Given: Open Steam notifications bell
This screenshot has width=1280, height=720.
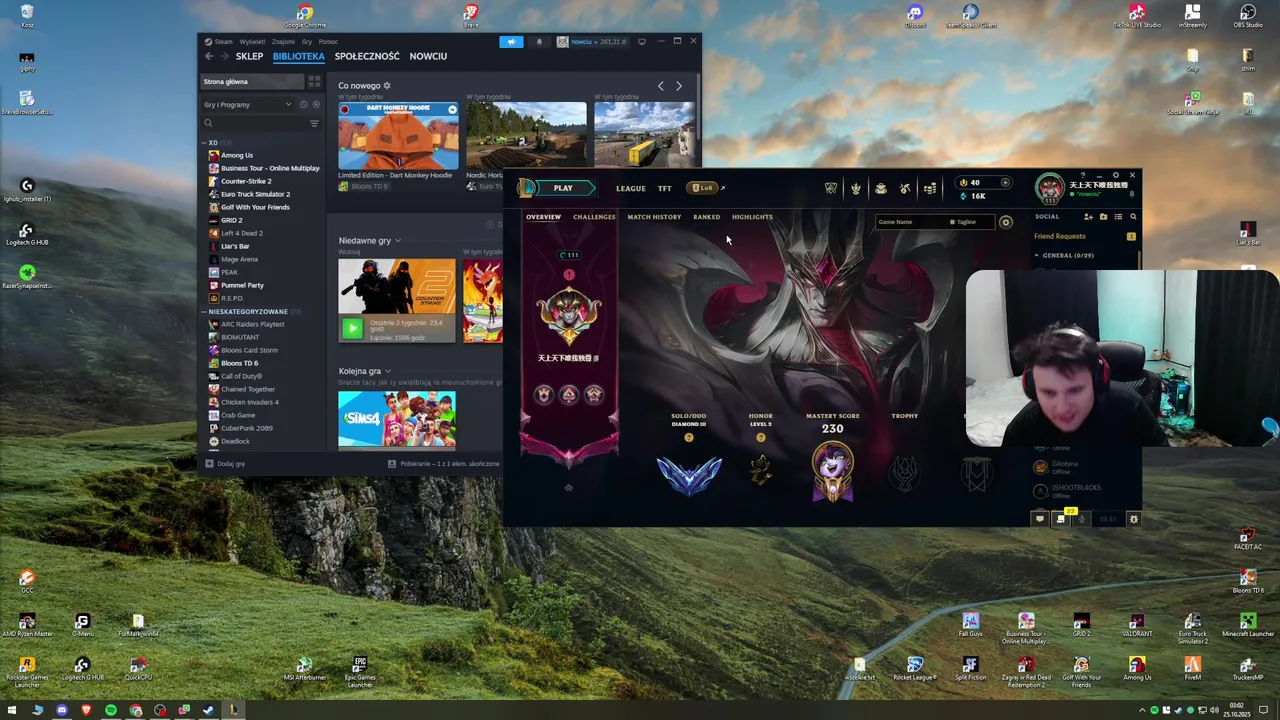Looking at the screenshot, I should click(x=539, y=42).
